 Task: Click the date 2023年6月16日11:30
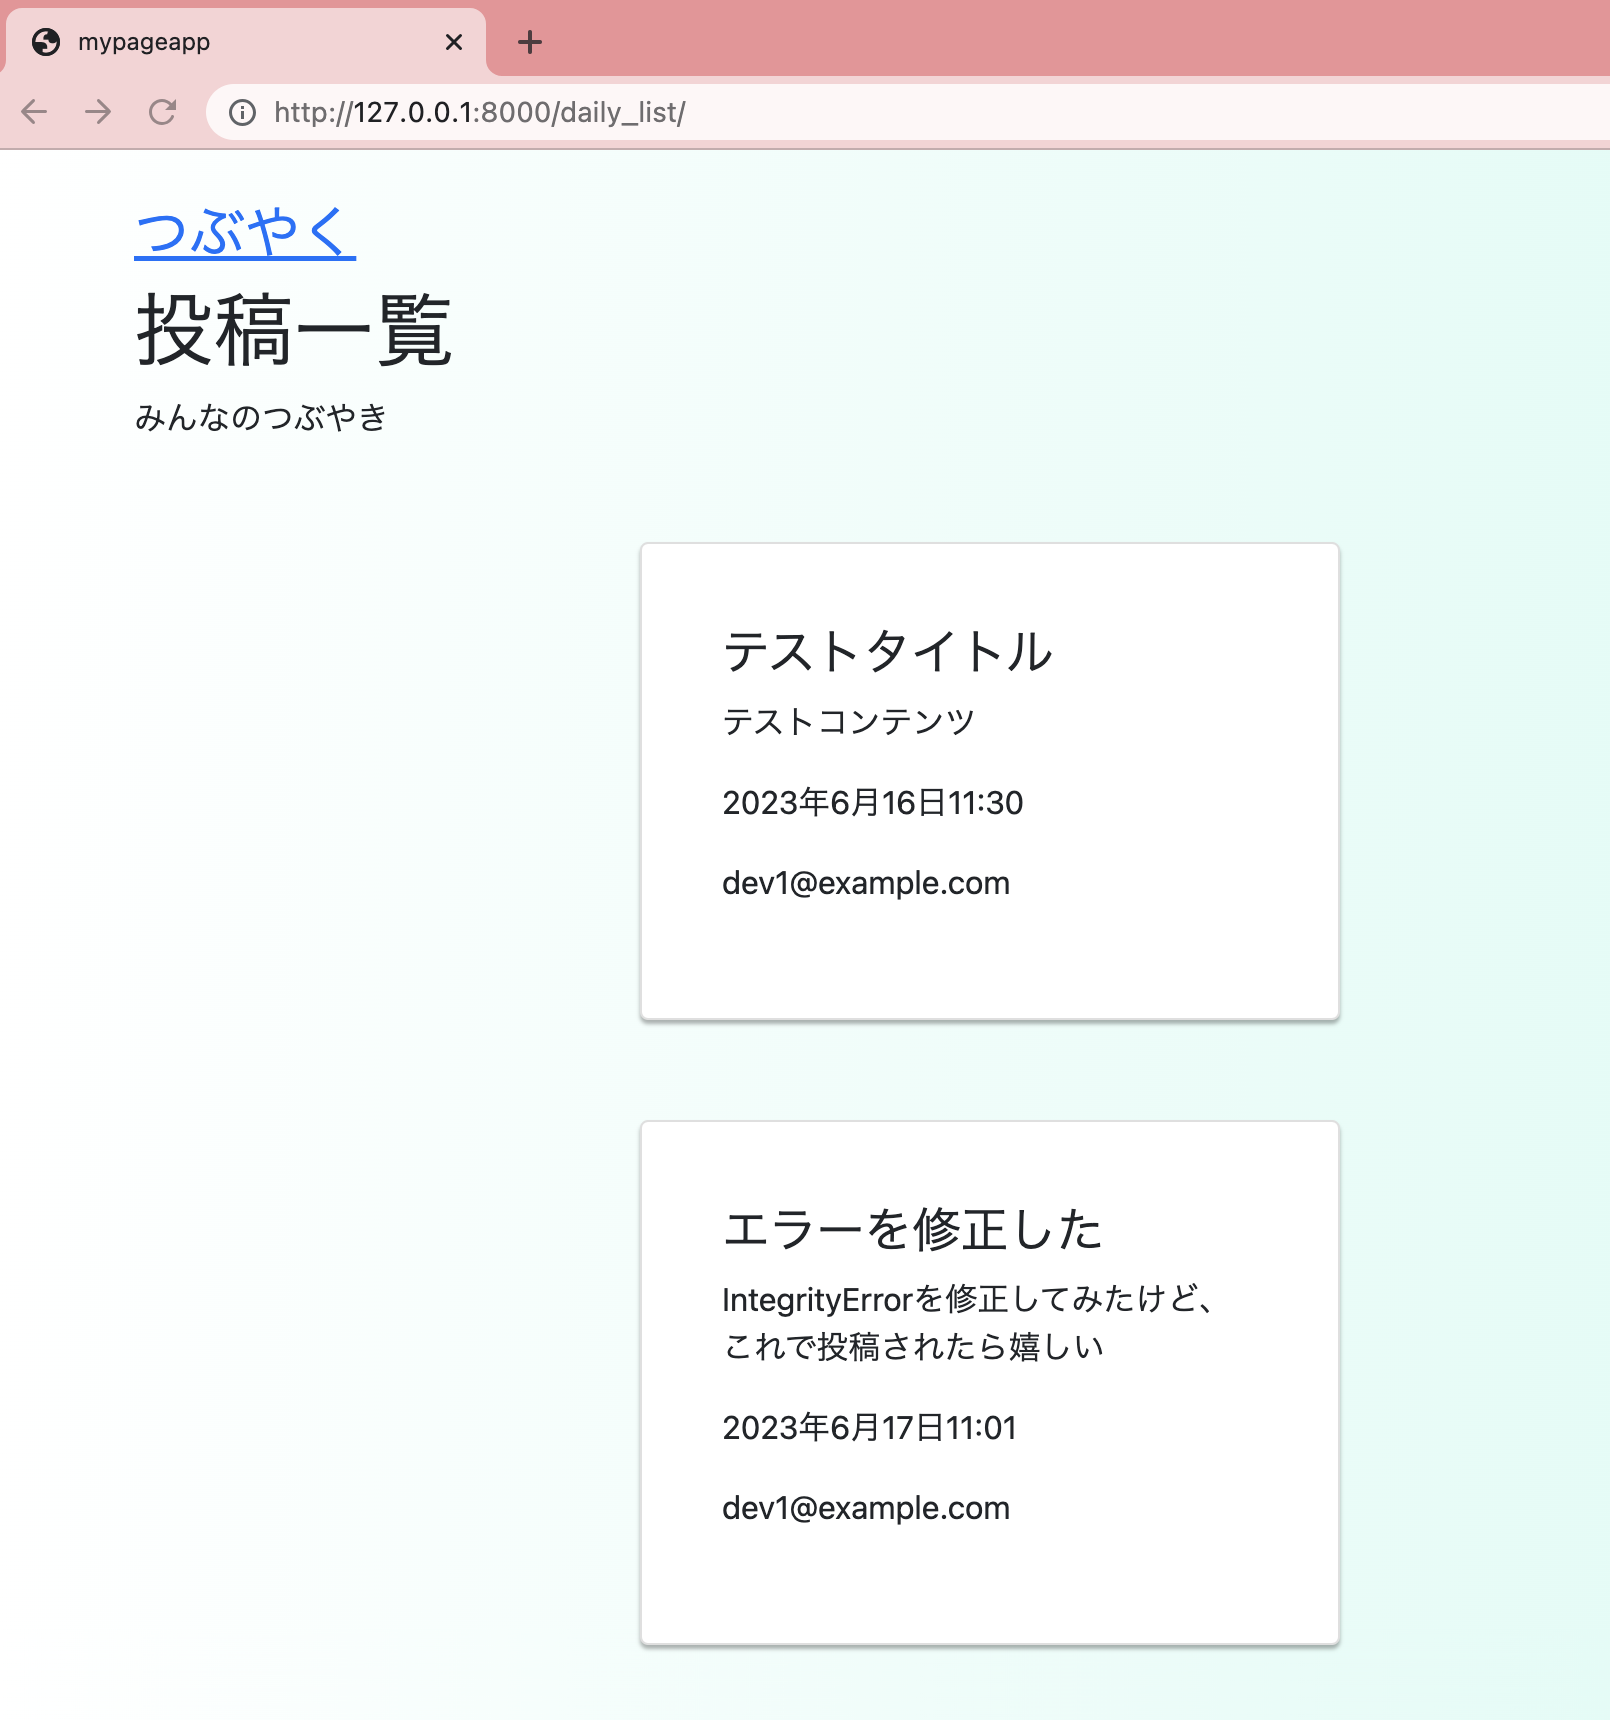[872, 802]
